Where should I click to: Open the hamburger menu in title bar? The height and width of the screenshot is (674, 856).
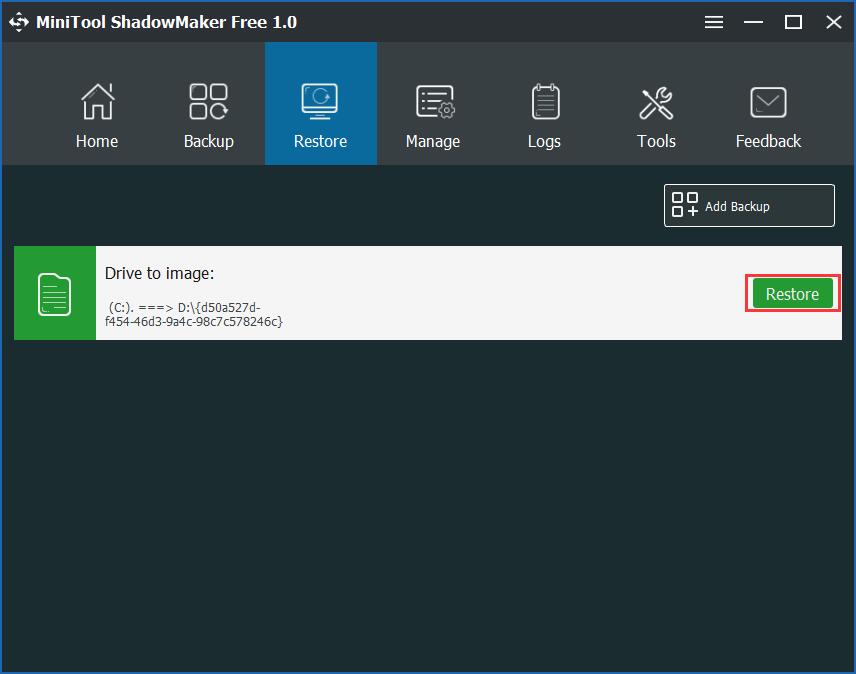click(714, 22)
